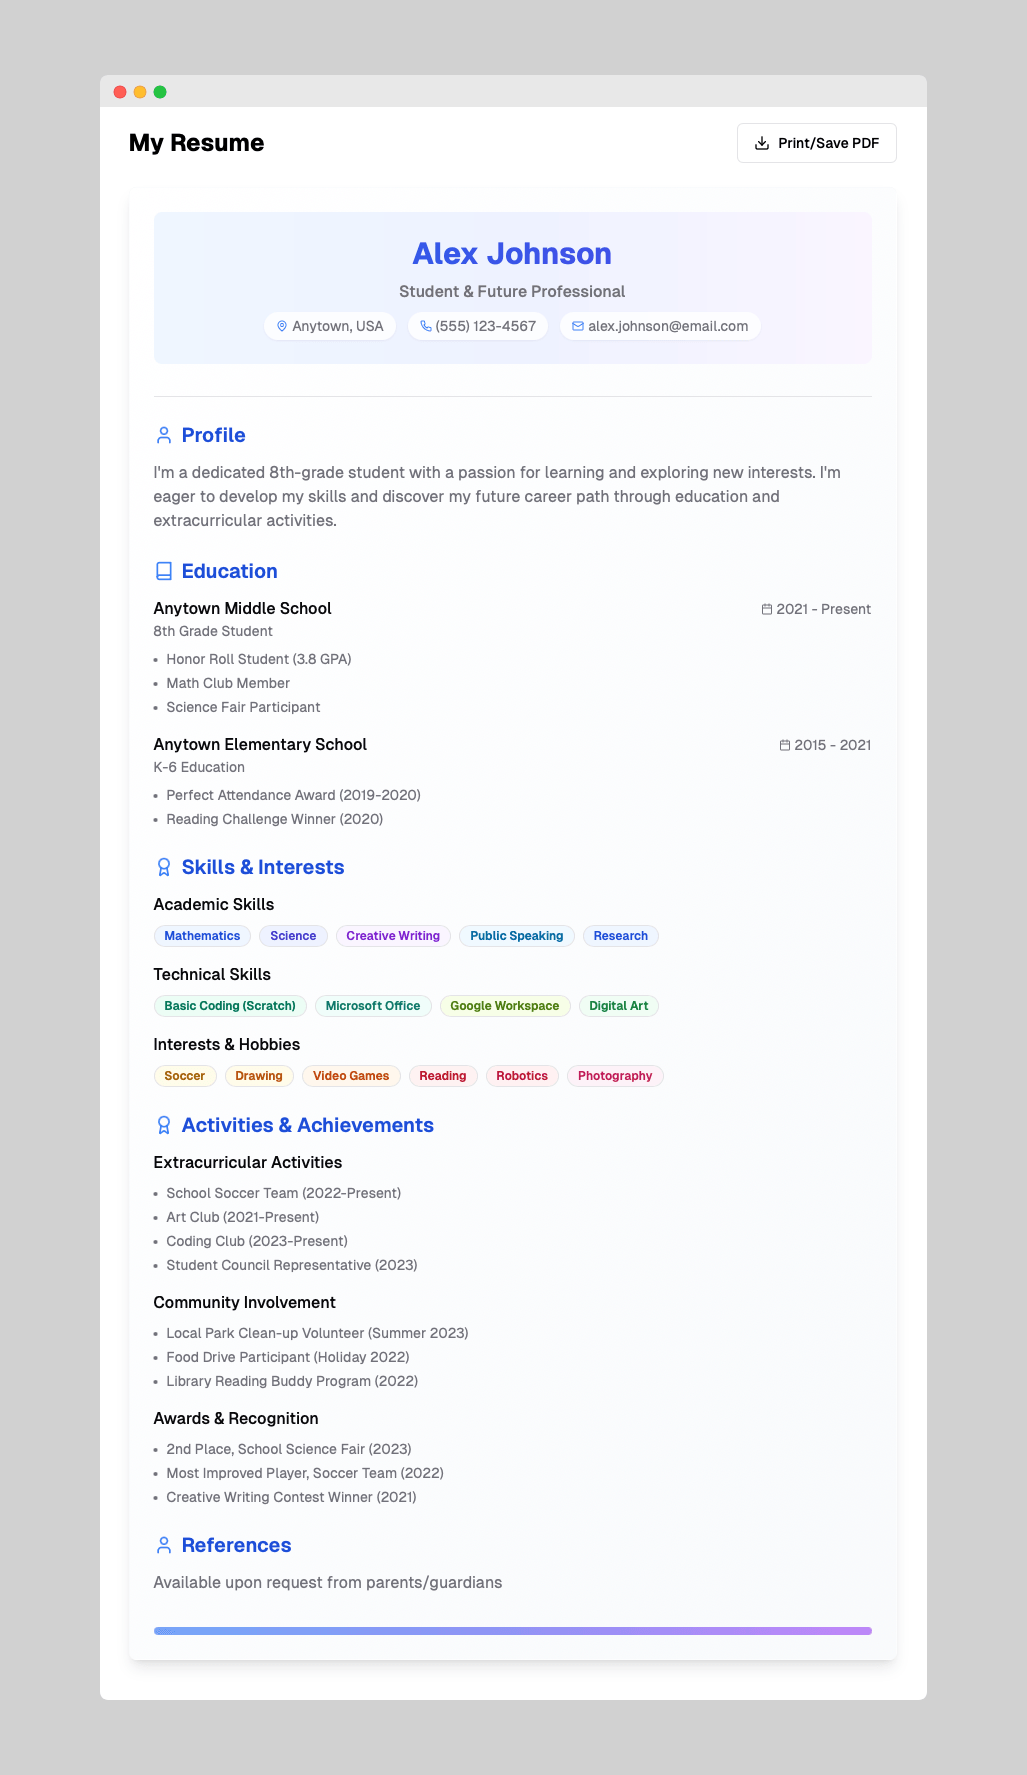The width and height of the screenshot is (1027, 1775).
Task: Click the download icon in Print button
Action: tap(762, 143)
